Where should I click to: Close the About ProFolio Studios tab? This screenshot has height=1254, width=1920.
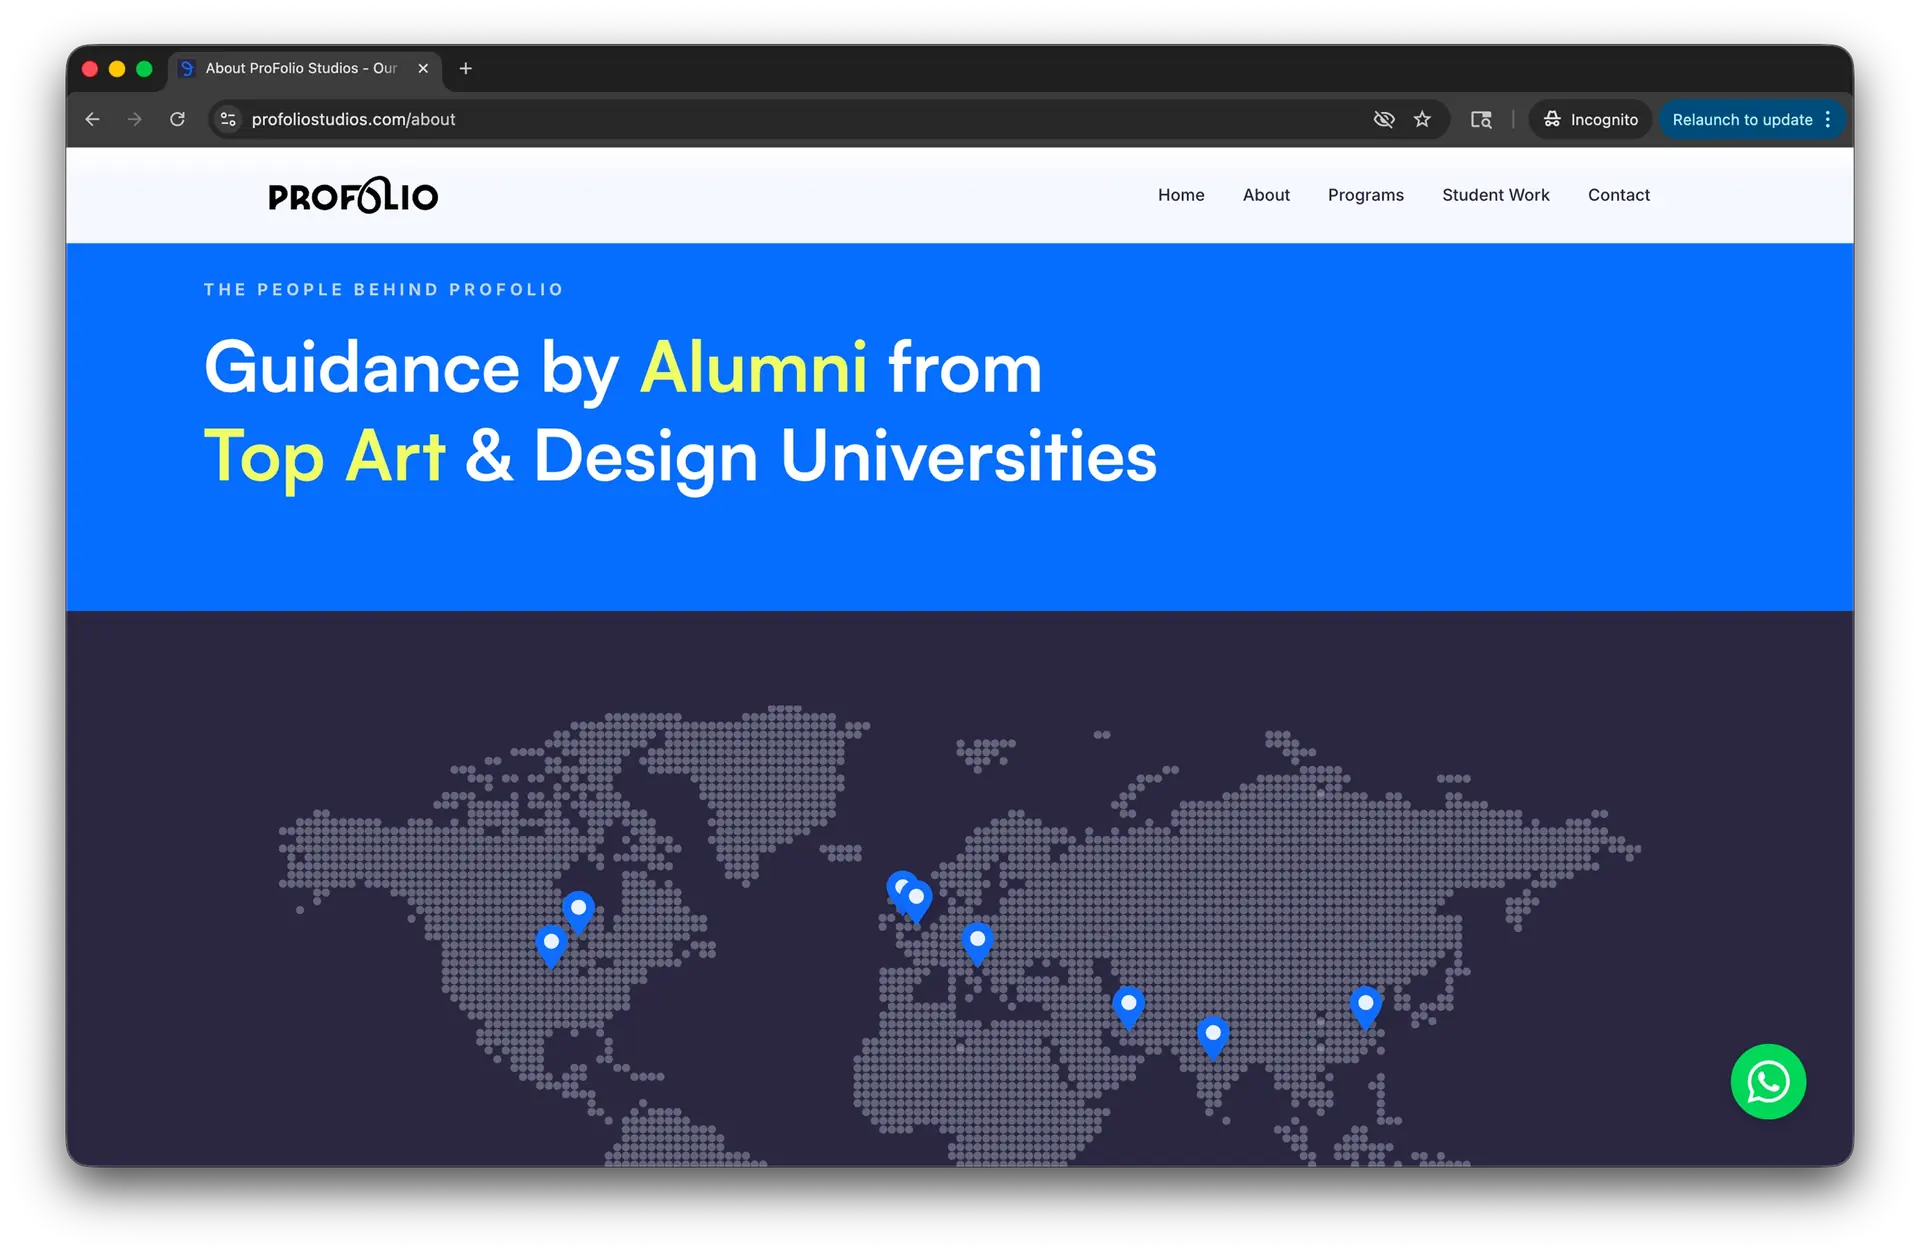pyautogui.click(x=423, y=68)
